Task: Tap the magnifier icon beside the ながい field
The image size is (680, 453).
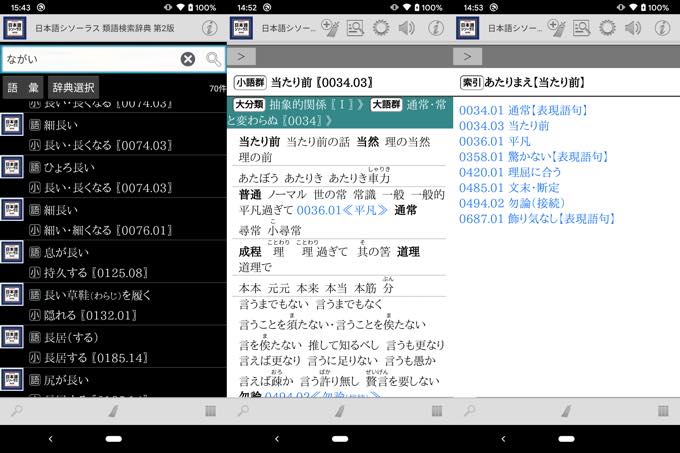Action: 213,59
